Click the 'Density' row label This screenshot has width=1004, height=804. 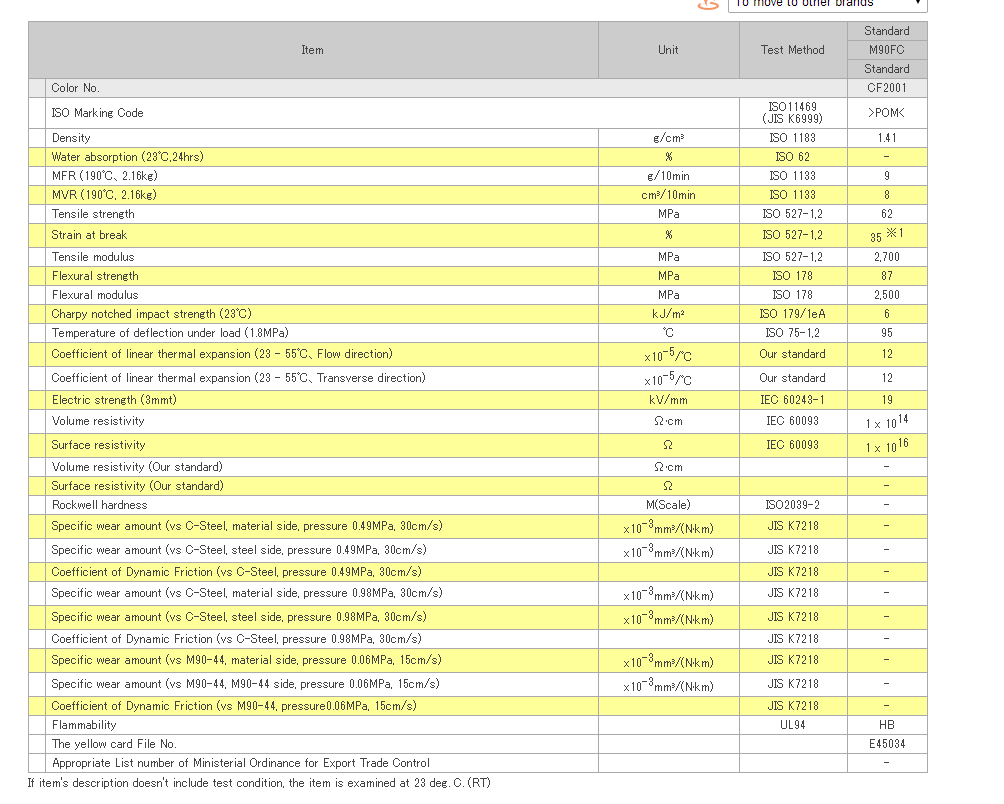[x=71, y=138]
